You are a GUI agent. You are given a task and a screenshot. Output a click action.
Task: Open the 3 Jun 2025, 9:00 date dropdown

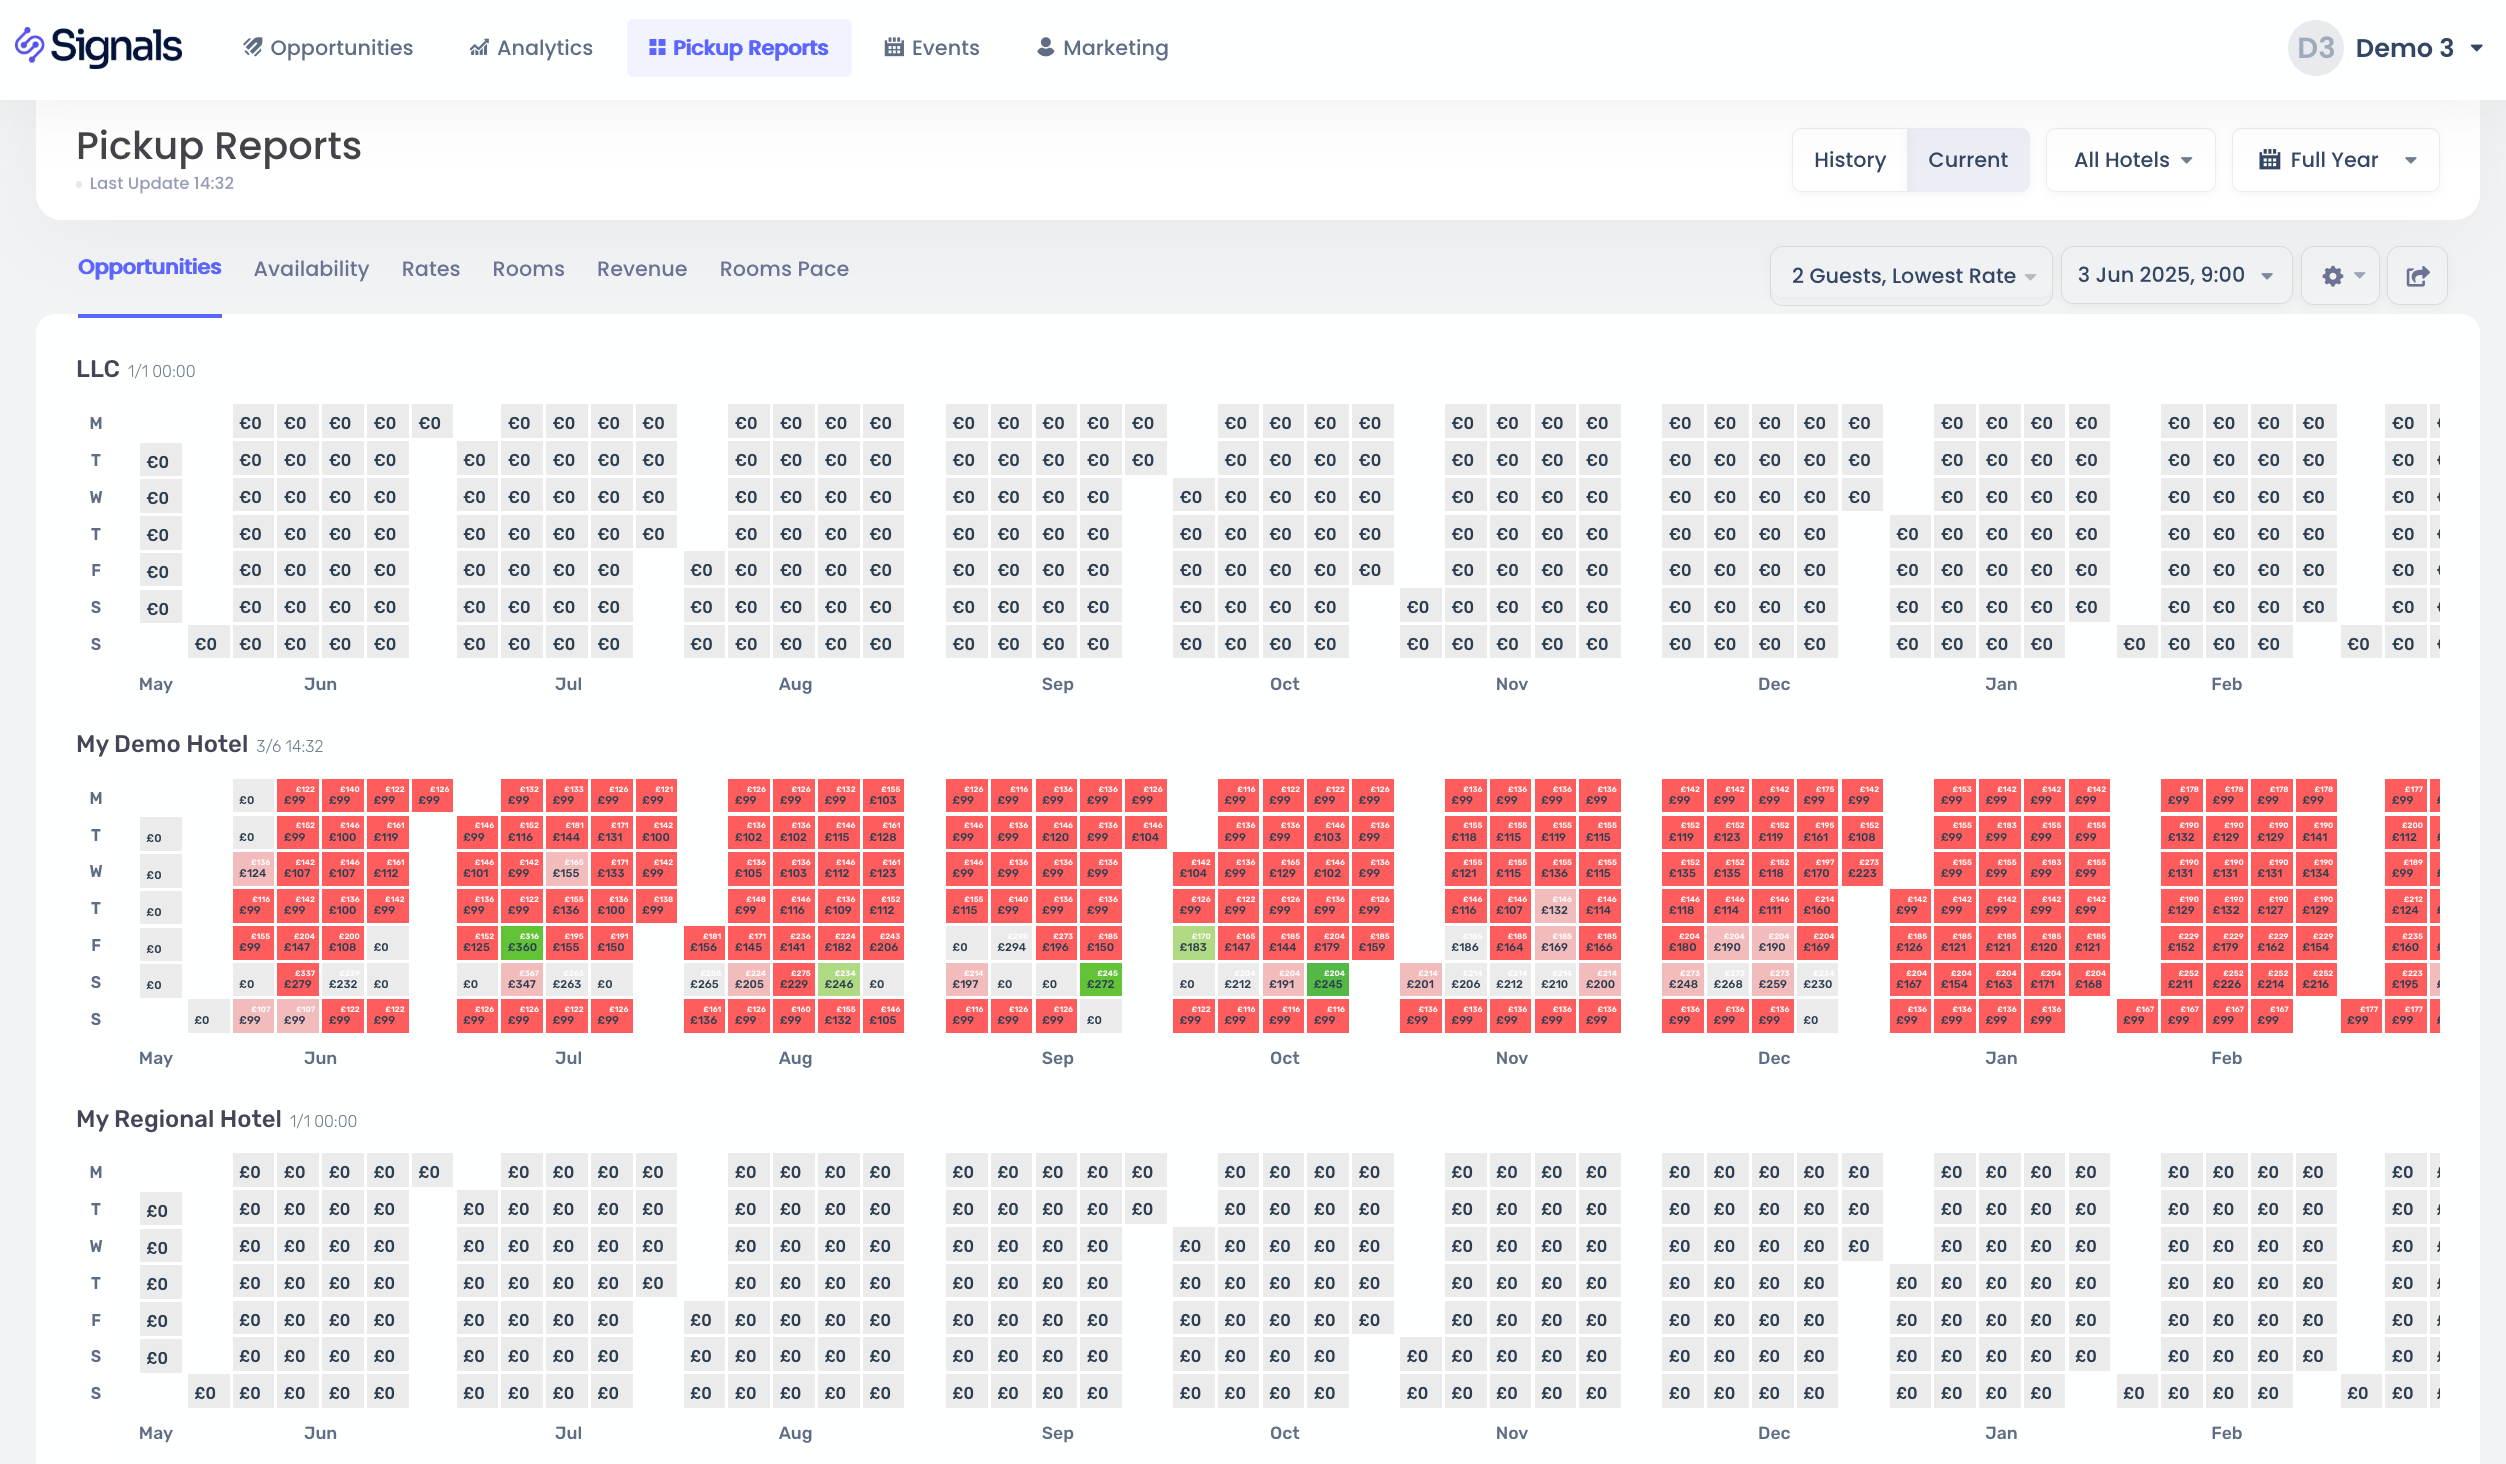coord(2175,275)
